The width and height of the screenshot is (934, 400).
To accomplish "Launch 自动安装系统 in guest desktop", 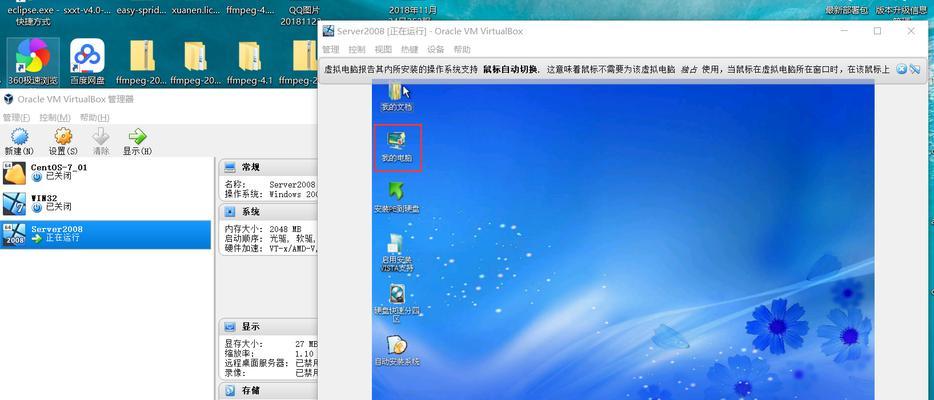I will pyautogui.click(x=397, y=351).
